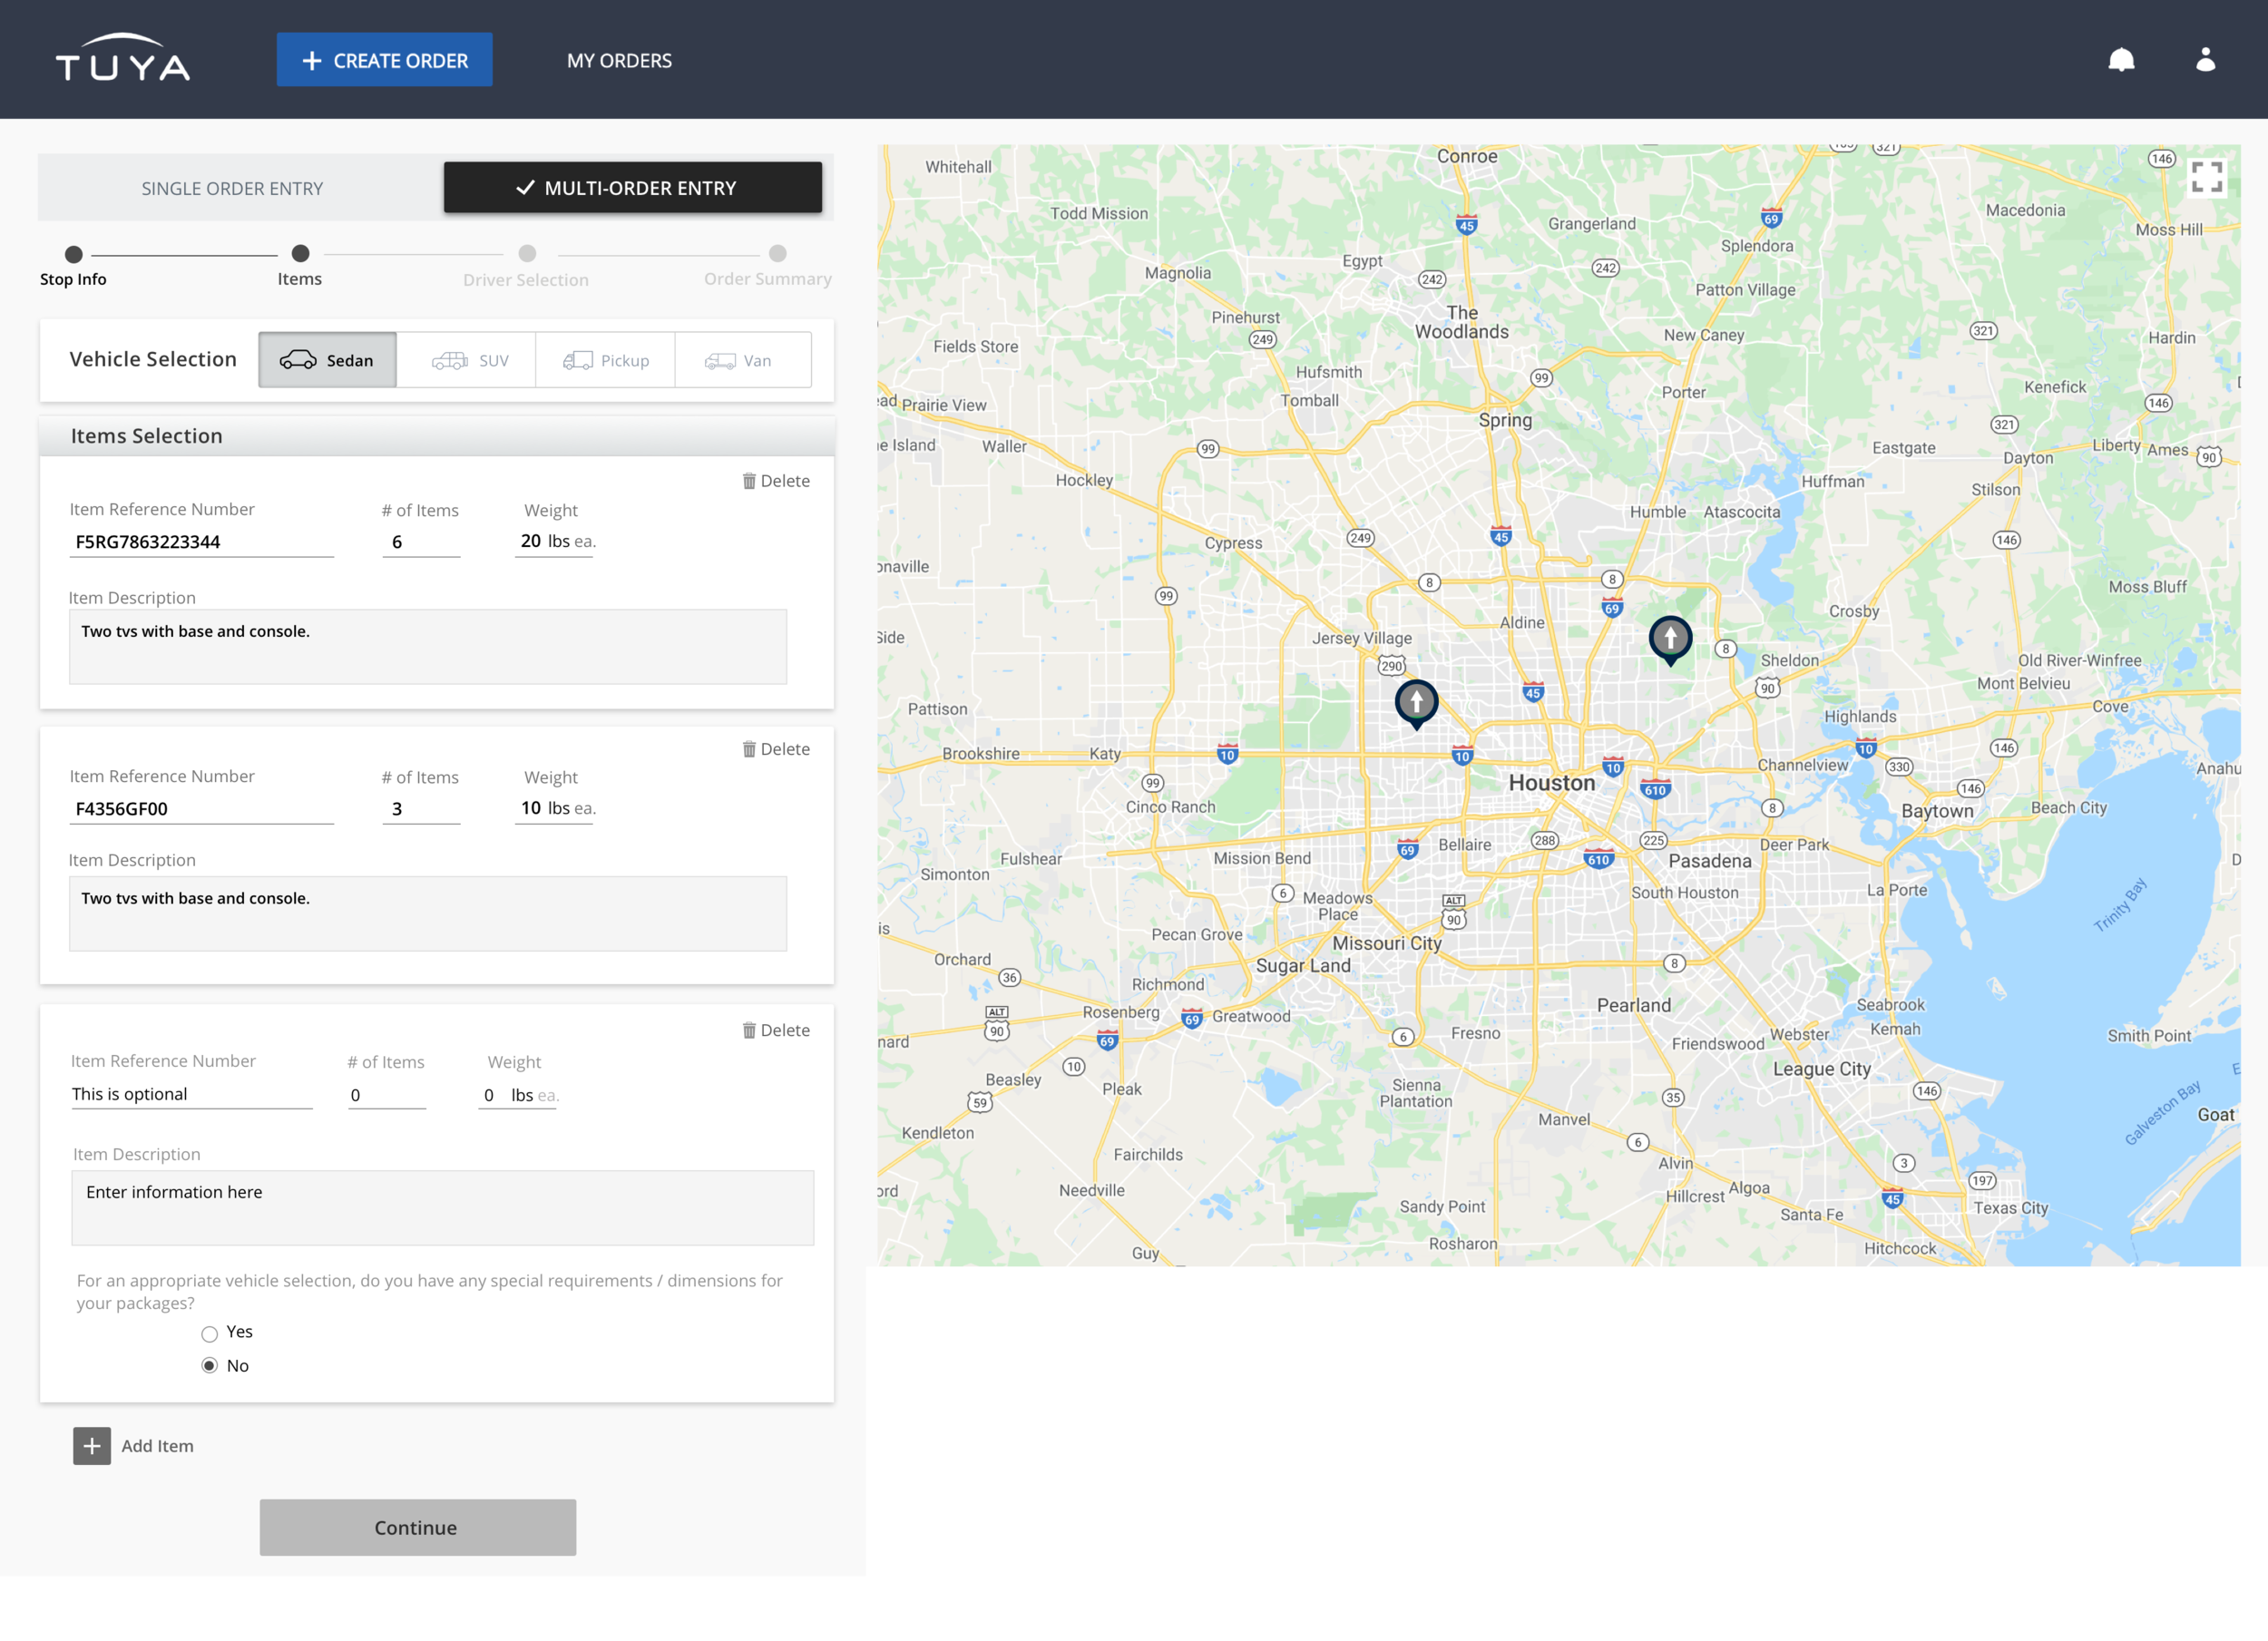Edit first item's description text area
Image resolution: width=2268 pixels, height=1641 pixels.
click(428, 647)
